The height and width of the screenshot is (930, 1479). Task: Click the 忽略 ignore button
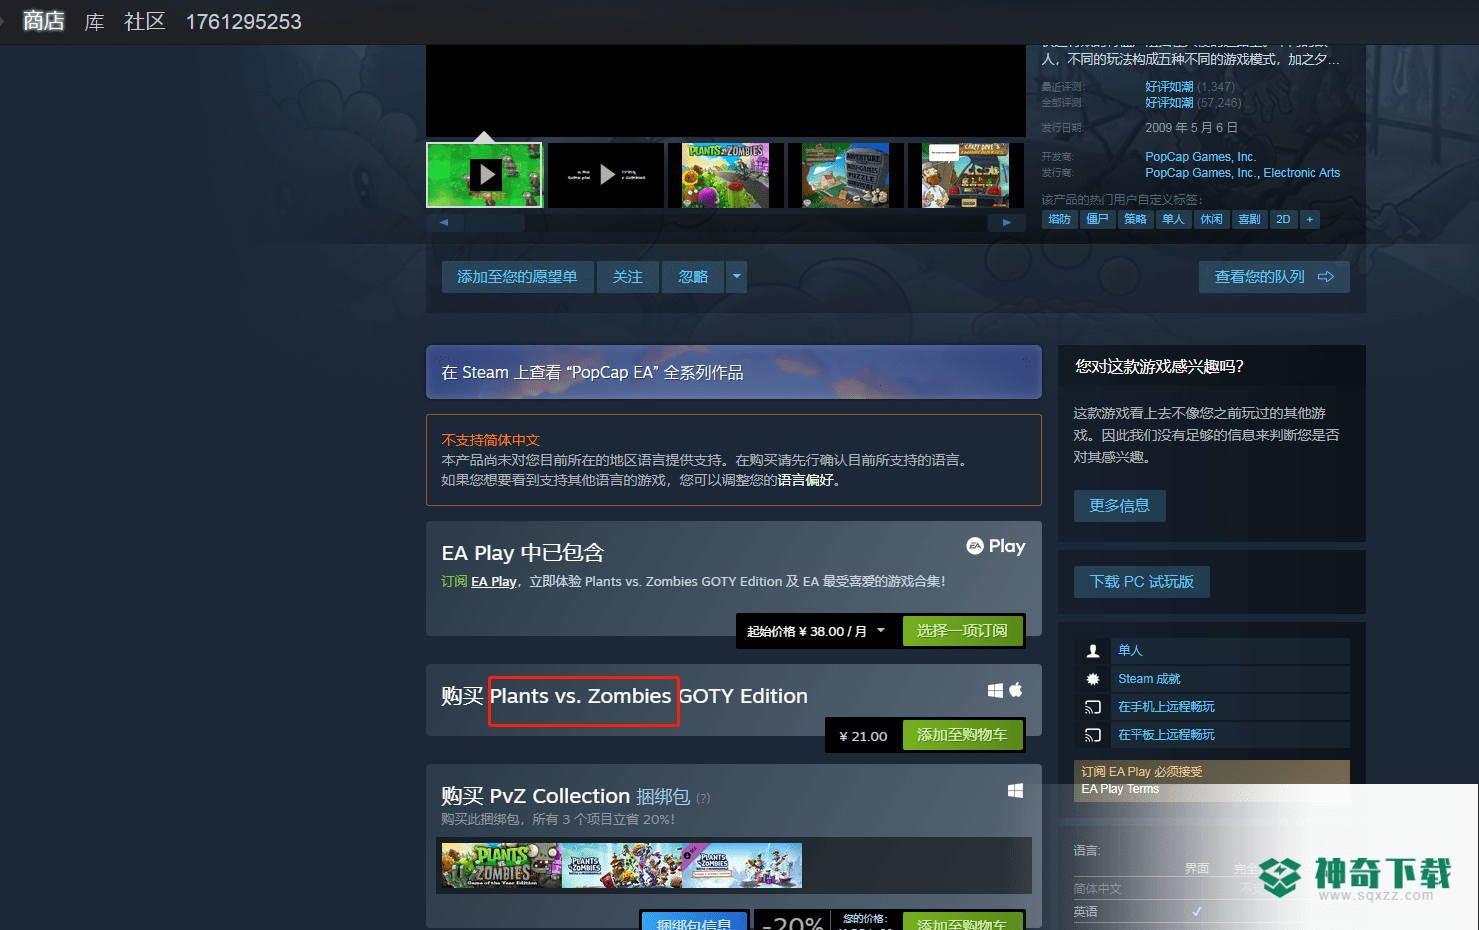pos(693,277)
